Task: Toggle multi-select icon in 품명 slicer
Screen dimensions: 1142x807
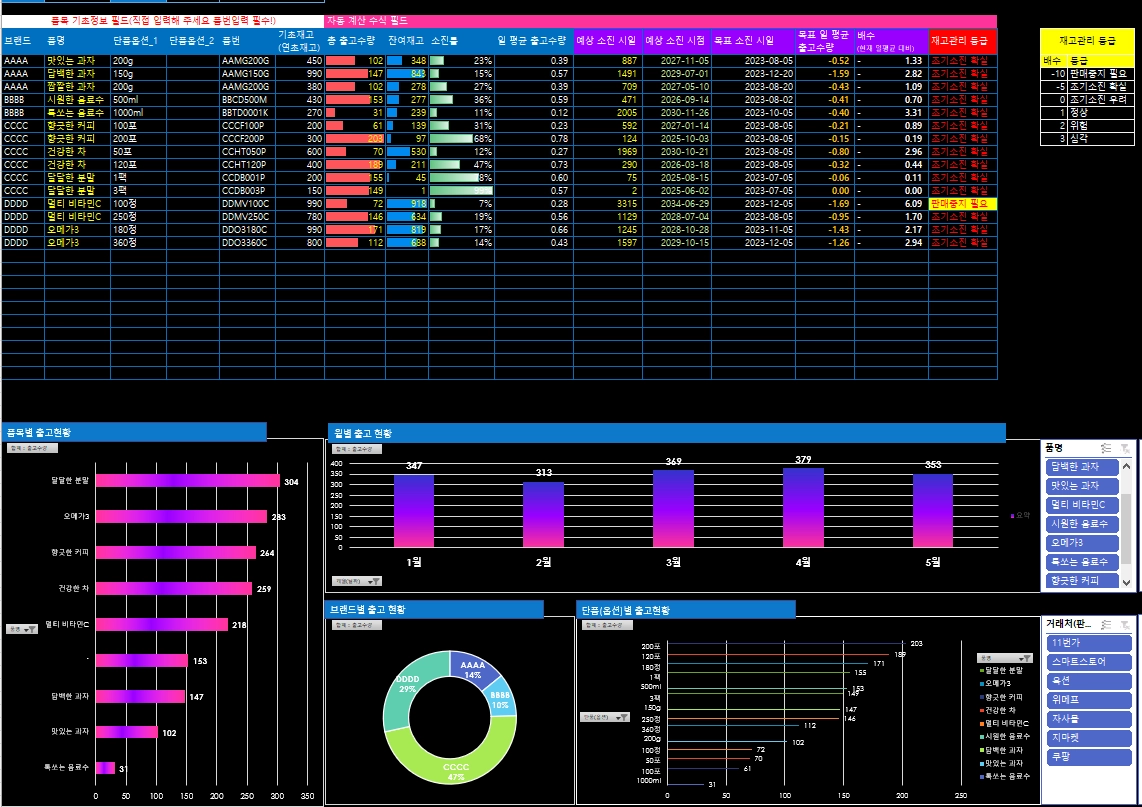Action: [x=1106, y=448]
